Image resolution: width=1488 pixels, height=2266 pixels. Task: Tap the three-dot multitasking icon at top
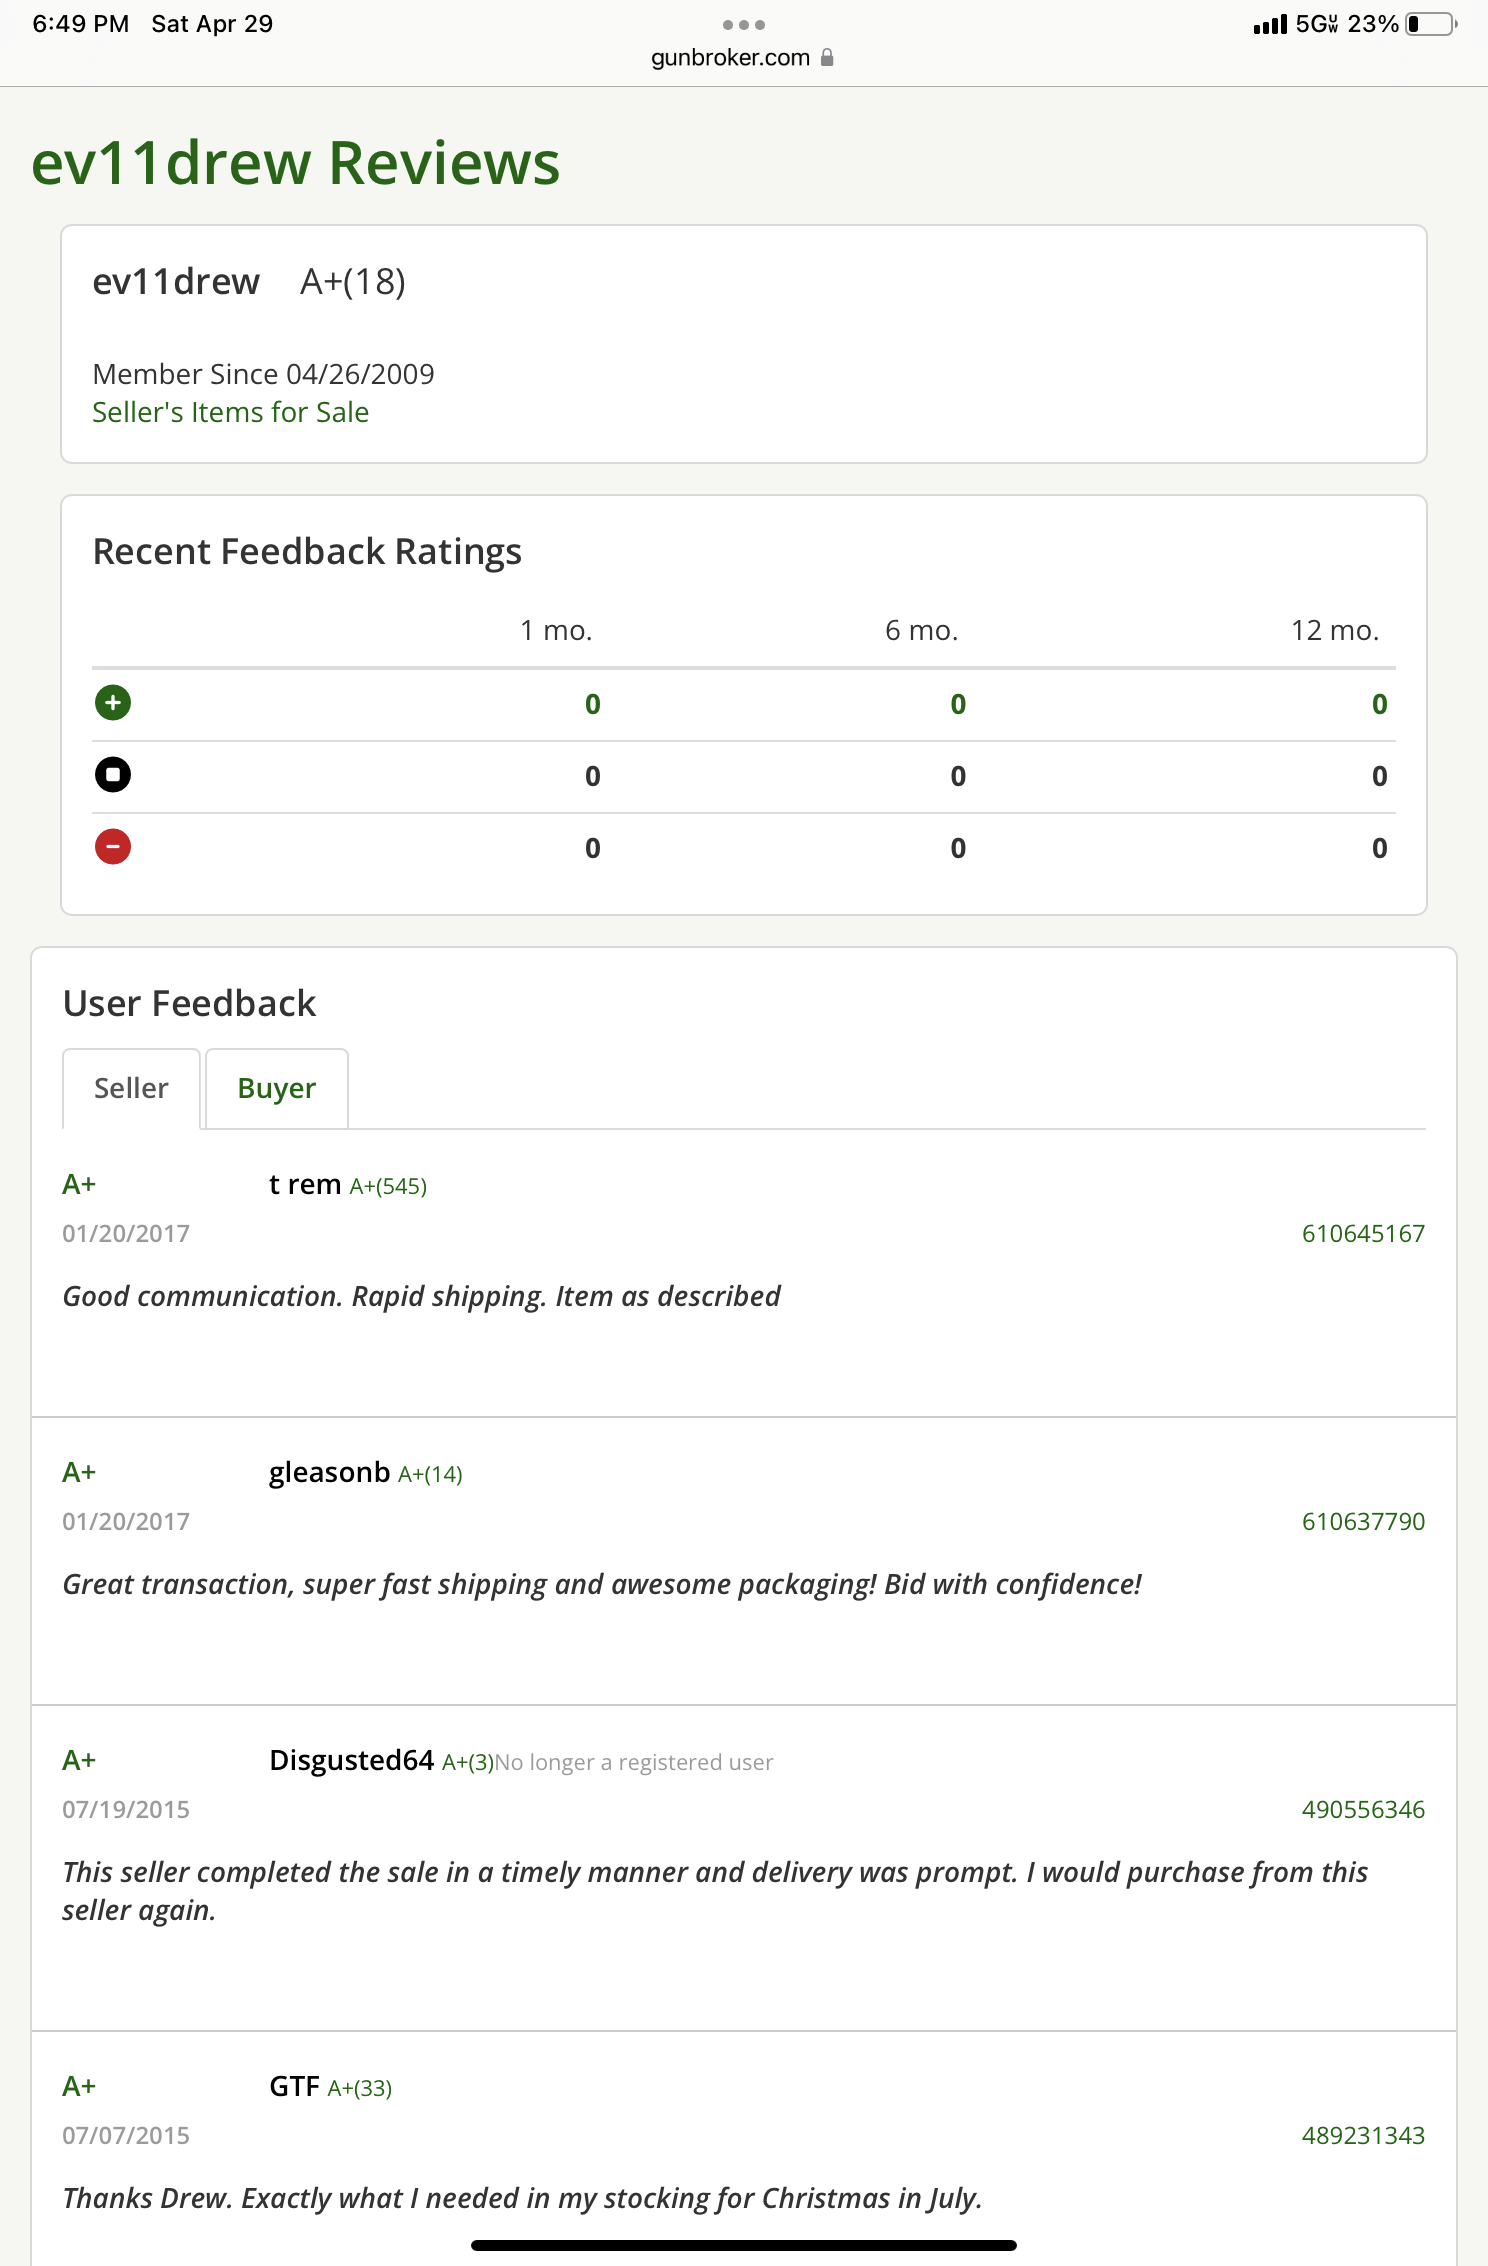tap(744, 25)
